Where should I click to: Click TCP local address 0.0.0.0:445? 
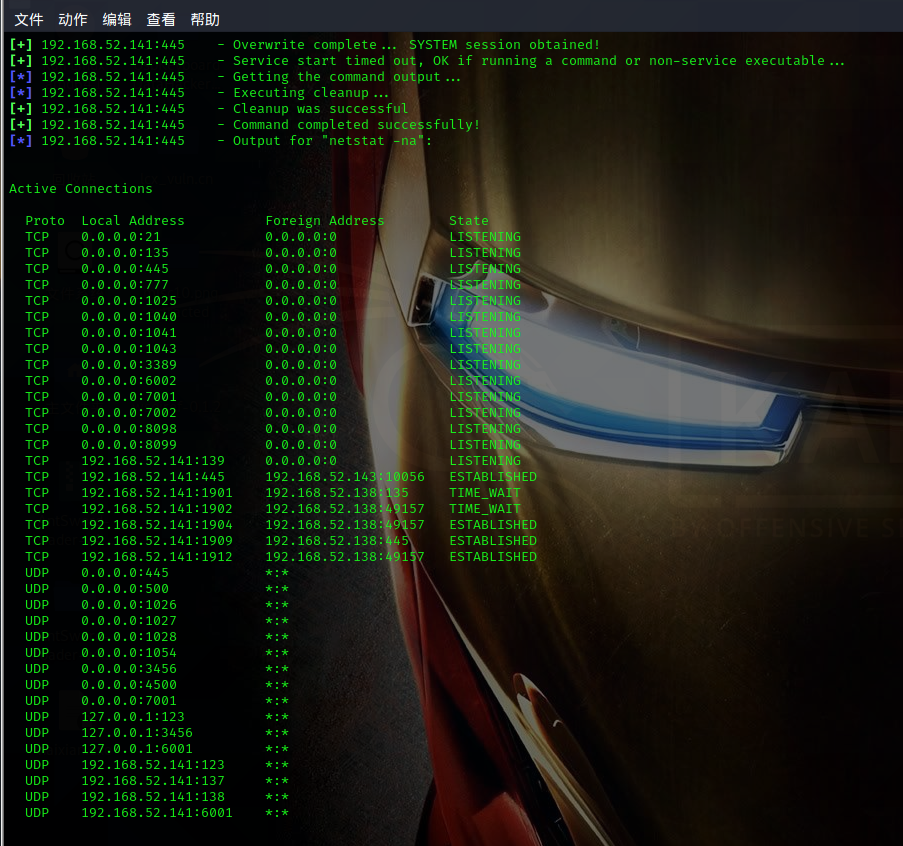pyautogui.click(x=125, y=269)
